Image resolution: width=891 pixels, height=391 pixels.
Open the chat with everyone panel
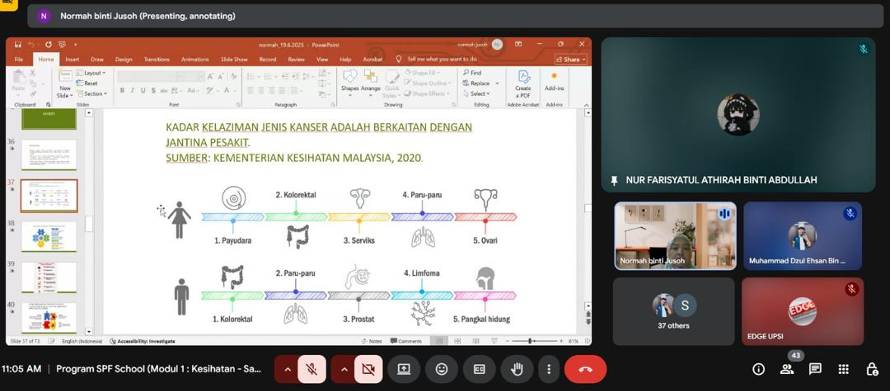click(x=815, y=369)
